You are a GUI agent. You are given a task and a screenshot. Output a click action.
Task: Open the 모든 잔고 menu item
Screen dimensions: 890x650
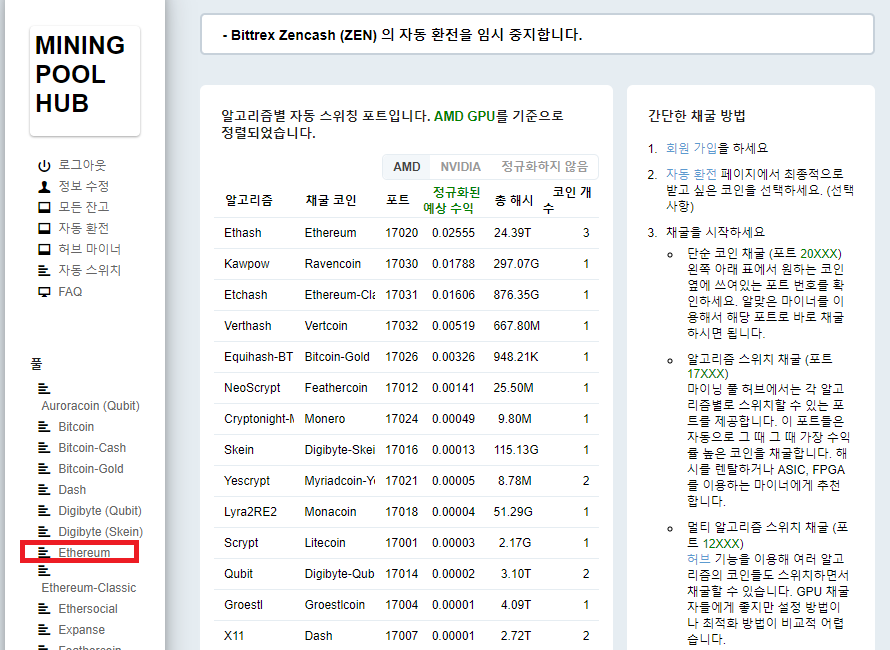(84, 207)
